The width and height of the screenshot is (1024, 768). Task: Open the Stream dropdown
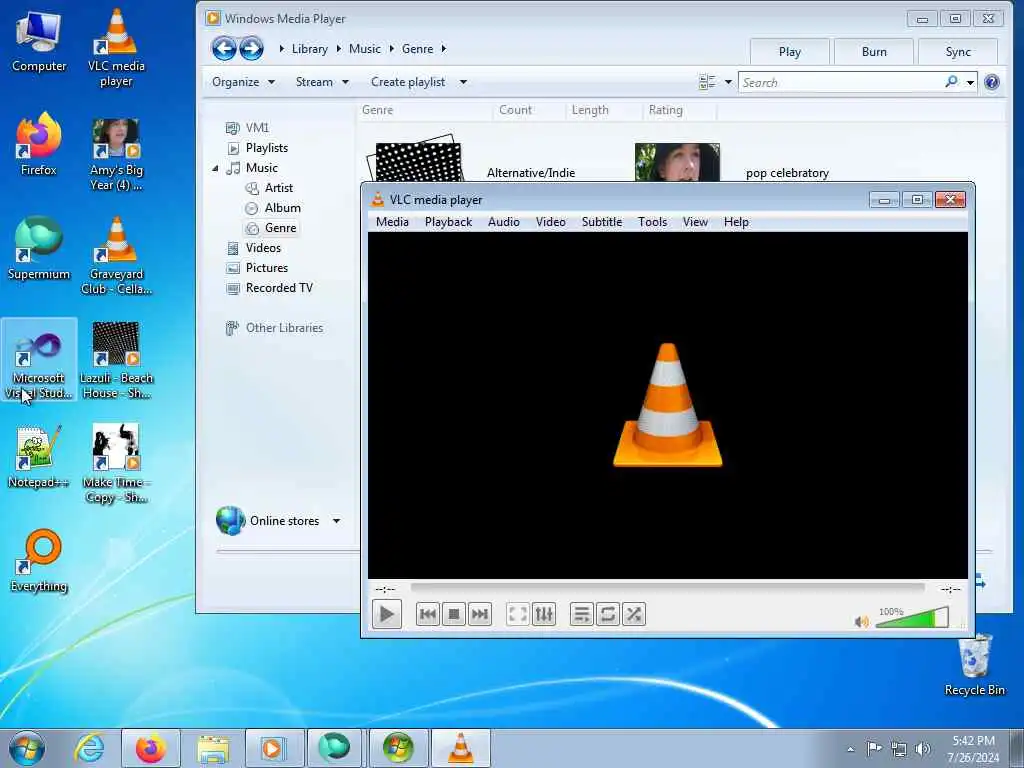click(322, 82)
